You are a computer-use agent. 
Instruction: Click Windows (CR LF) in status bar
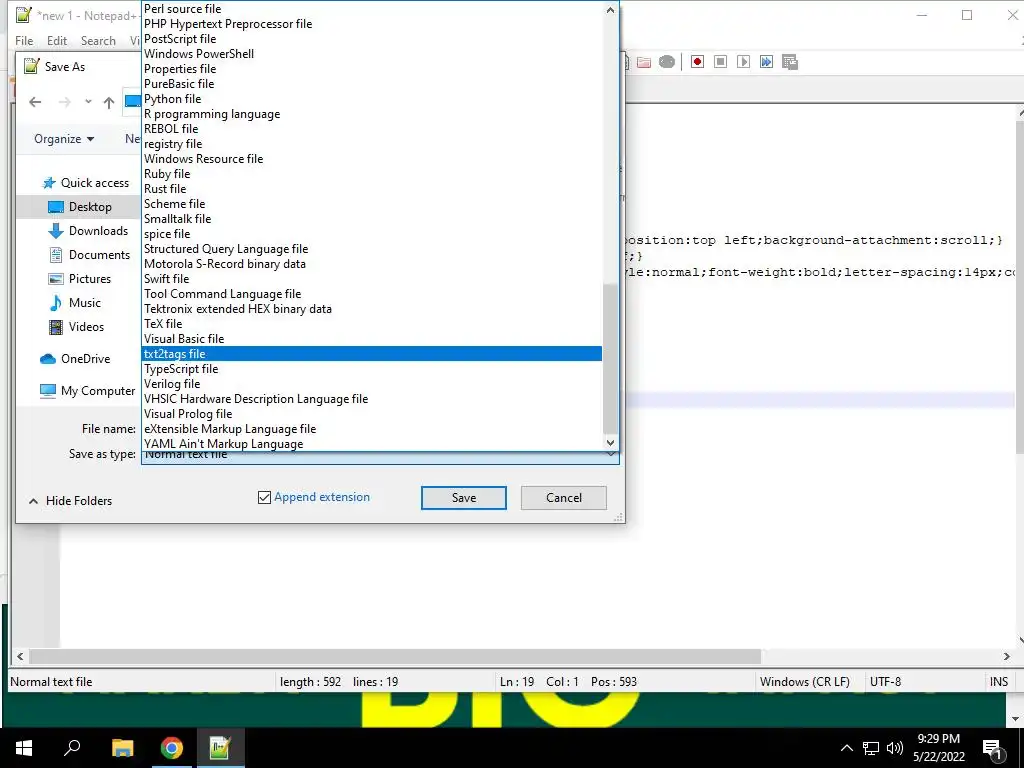(805, 682)
